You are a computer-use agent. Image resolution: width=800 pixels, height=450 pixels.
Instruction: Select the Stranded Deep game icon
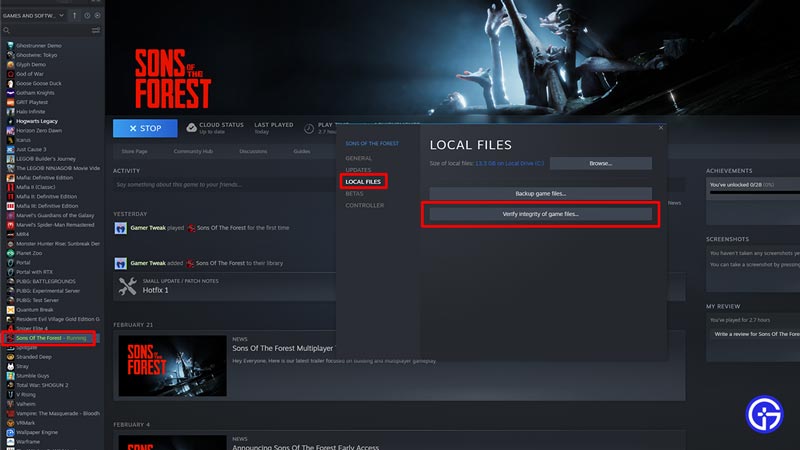[x=10, y=357]
